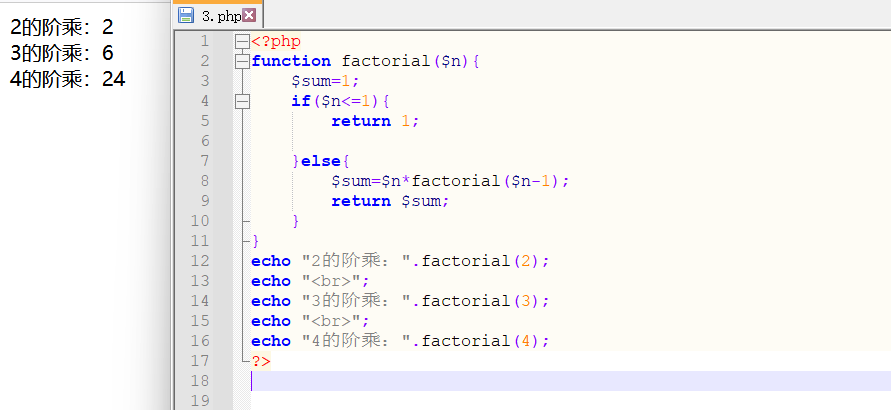Collapse the if($n<=1) fold marker
The width and height of the screenshot is (891, 410).
click(243, 101)
